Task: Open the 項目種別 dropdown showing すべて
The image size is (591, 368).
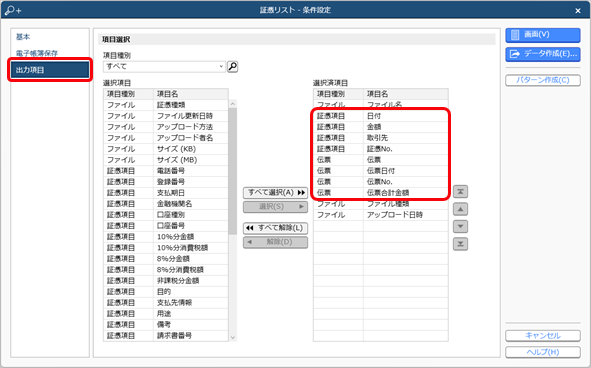Action: tap(164, 67)
